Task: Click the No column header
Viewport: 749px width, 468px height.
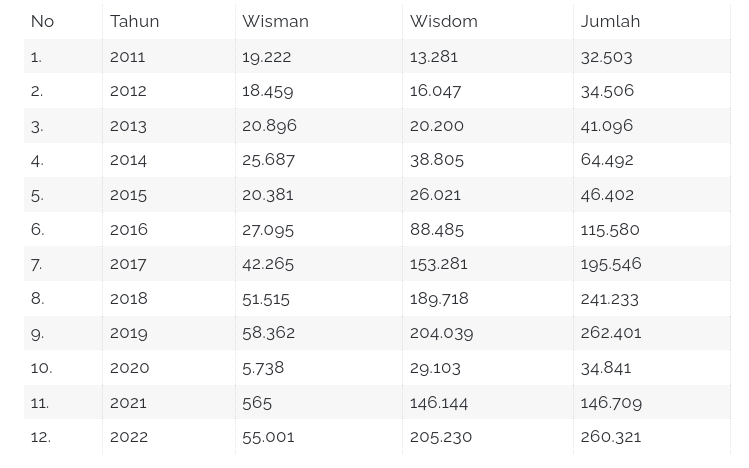Action: click(x=42, y=21)
